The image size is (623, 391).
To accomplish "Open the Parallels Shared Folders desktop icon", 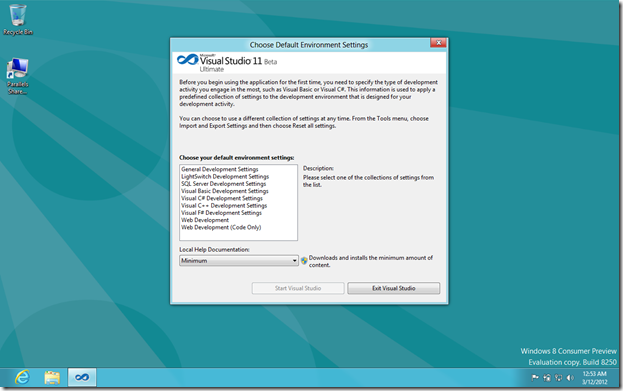I will click(17, 76).
